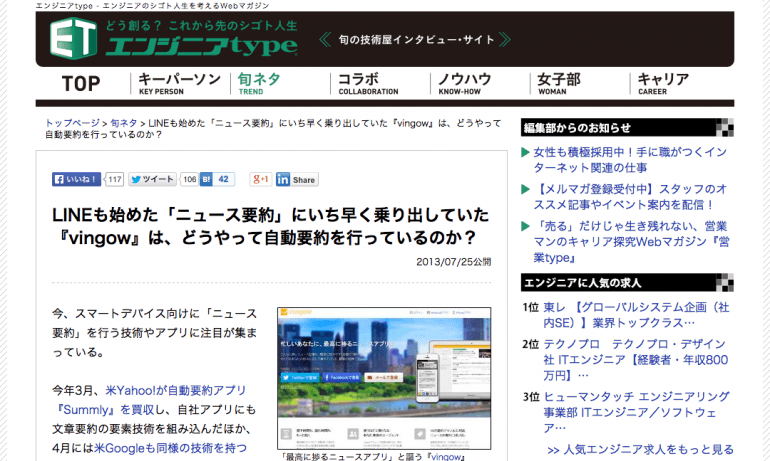Click the Facebook like count 117

(115, 179)
